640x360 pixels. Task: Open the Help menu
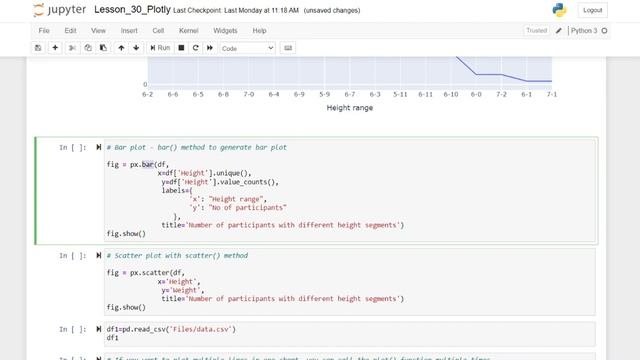coord(259,31)
